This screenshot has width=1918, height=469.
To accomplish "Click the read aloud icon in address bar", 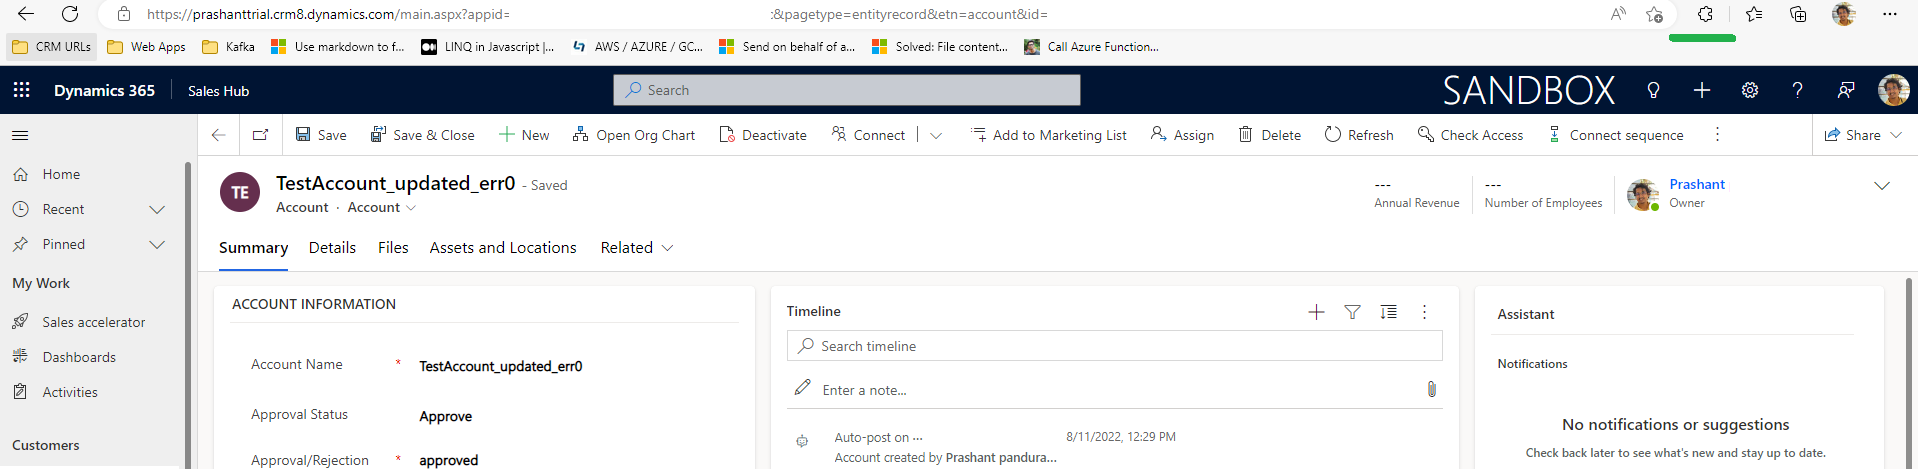I will (1618, 14).
